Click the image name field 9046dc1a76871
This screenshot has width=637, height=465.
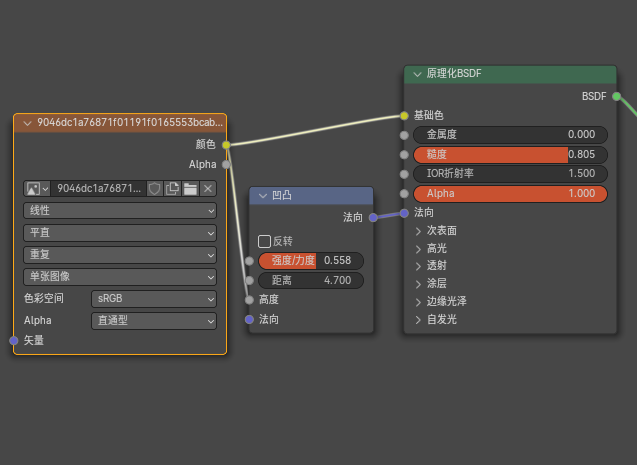tap(98, 188)
